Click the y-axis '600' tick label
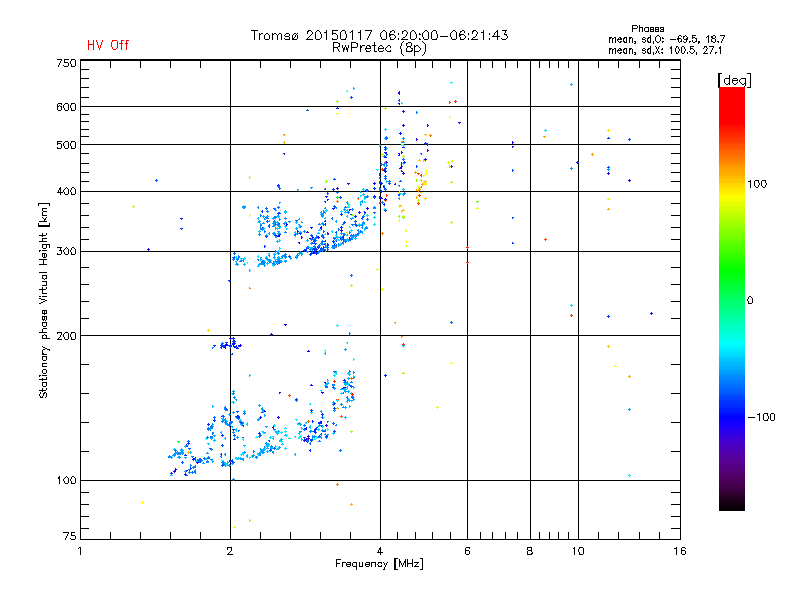 (66, 107)
